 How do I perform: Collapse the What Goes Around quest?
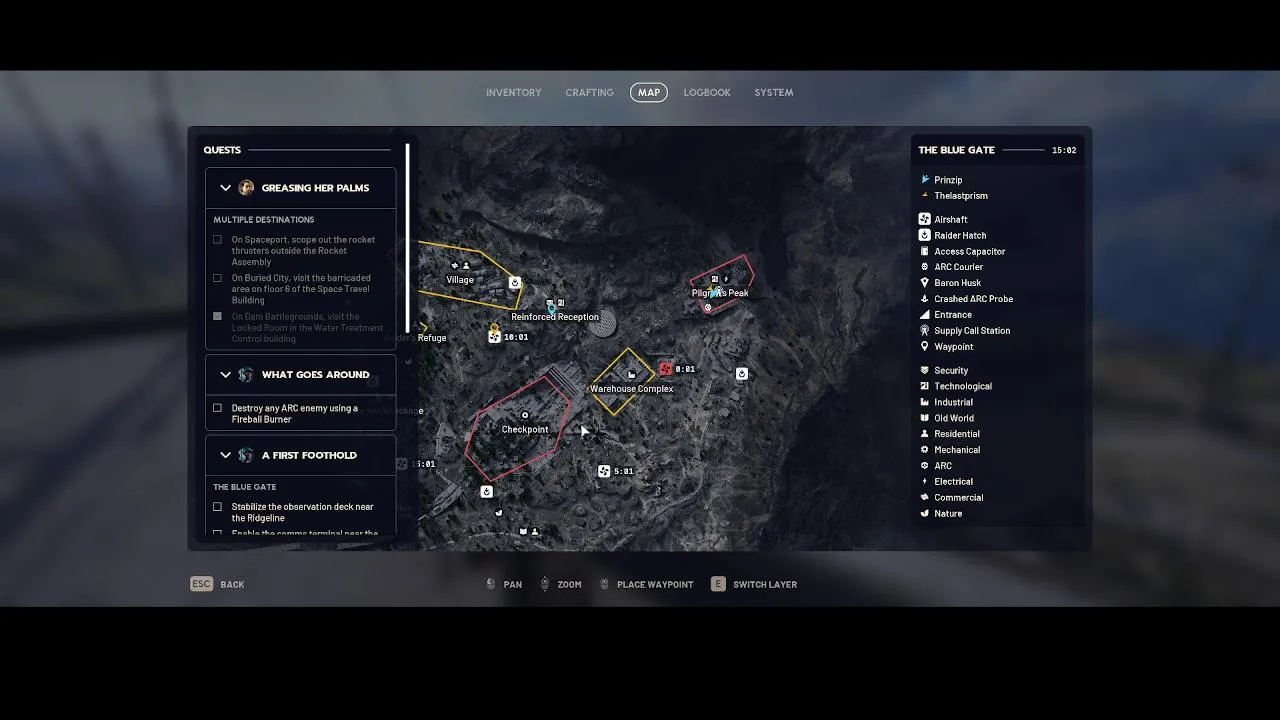pos(225,375)
